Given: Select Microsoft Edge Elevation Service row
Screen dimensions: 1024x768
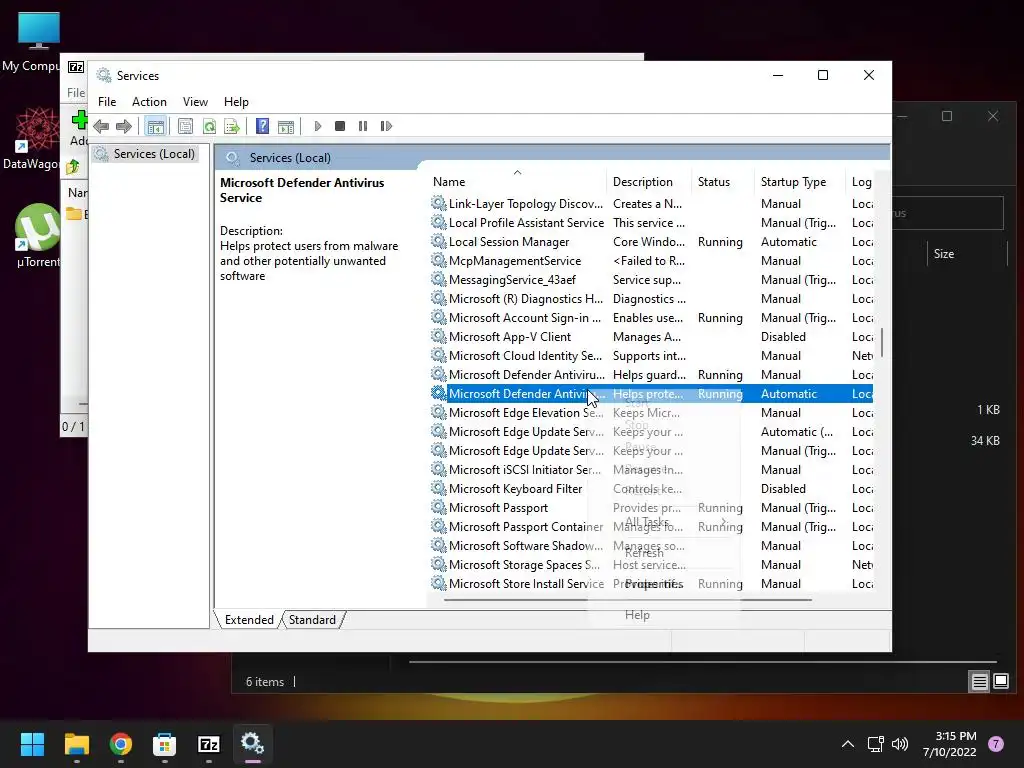Looking at the screenshot, I should [x=652, y=413].
